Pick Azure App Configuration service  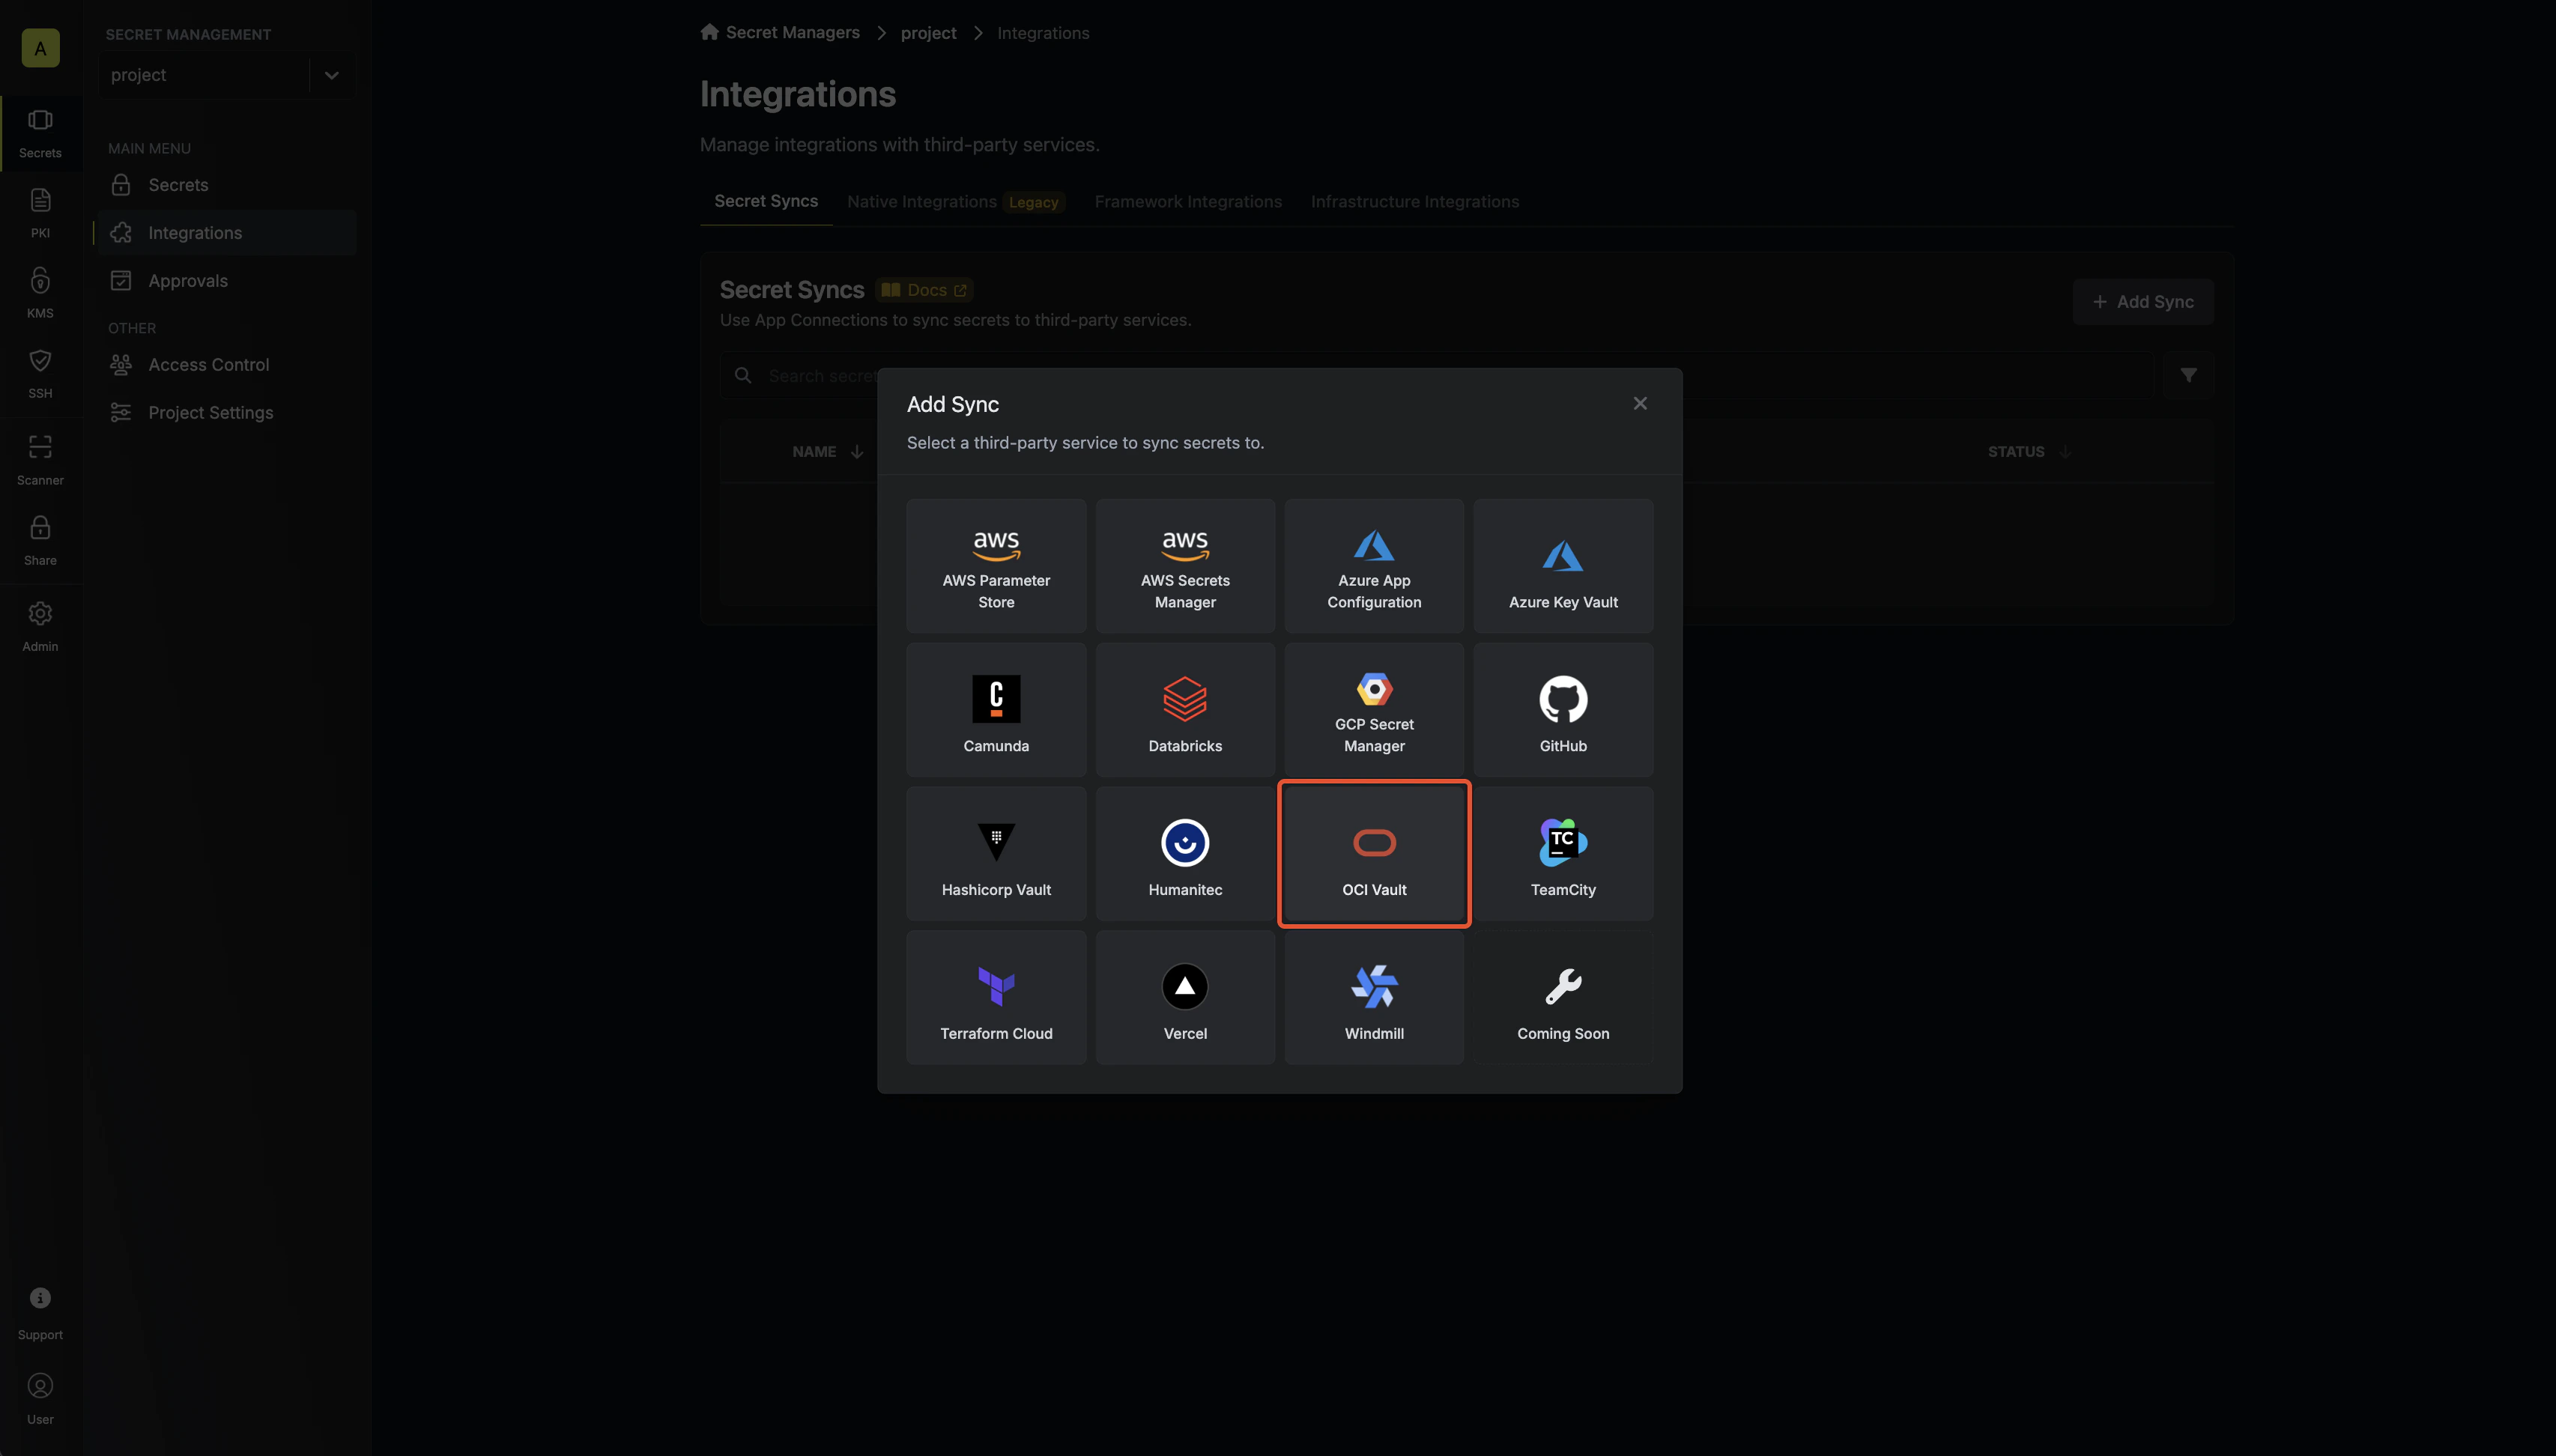(x=1374, y=566)
